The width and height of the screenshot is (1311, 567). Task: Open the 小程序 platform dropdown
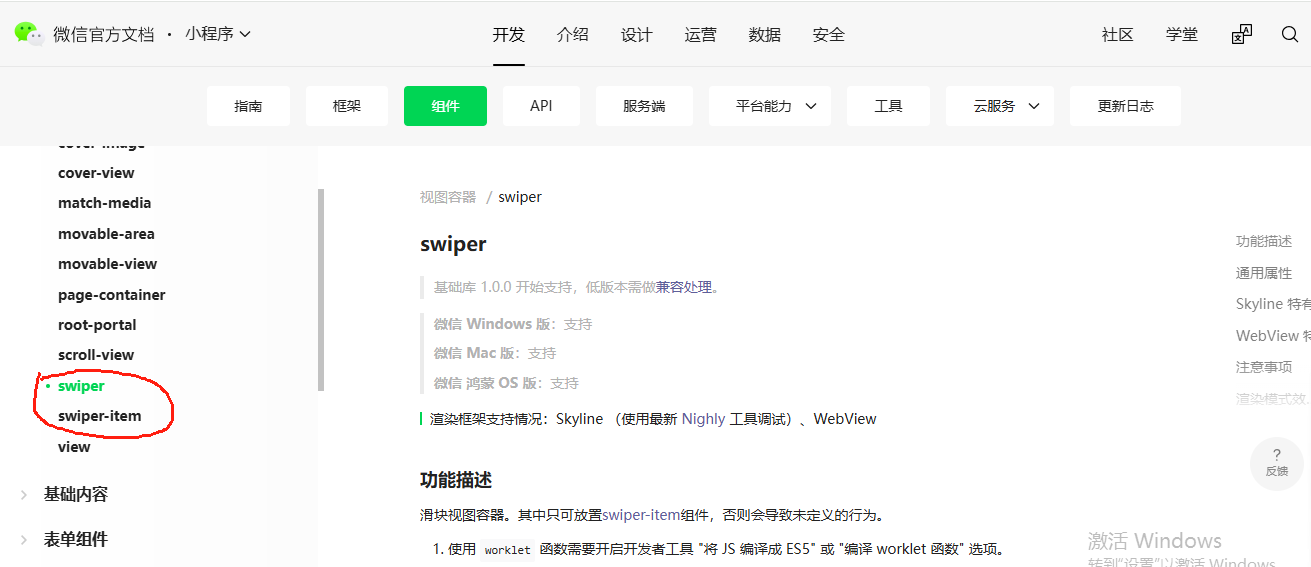click(218, 34)
